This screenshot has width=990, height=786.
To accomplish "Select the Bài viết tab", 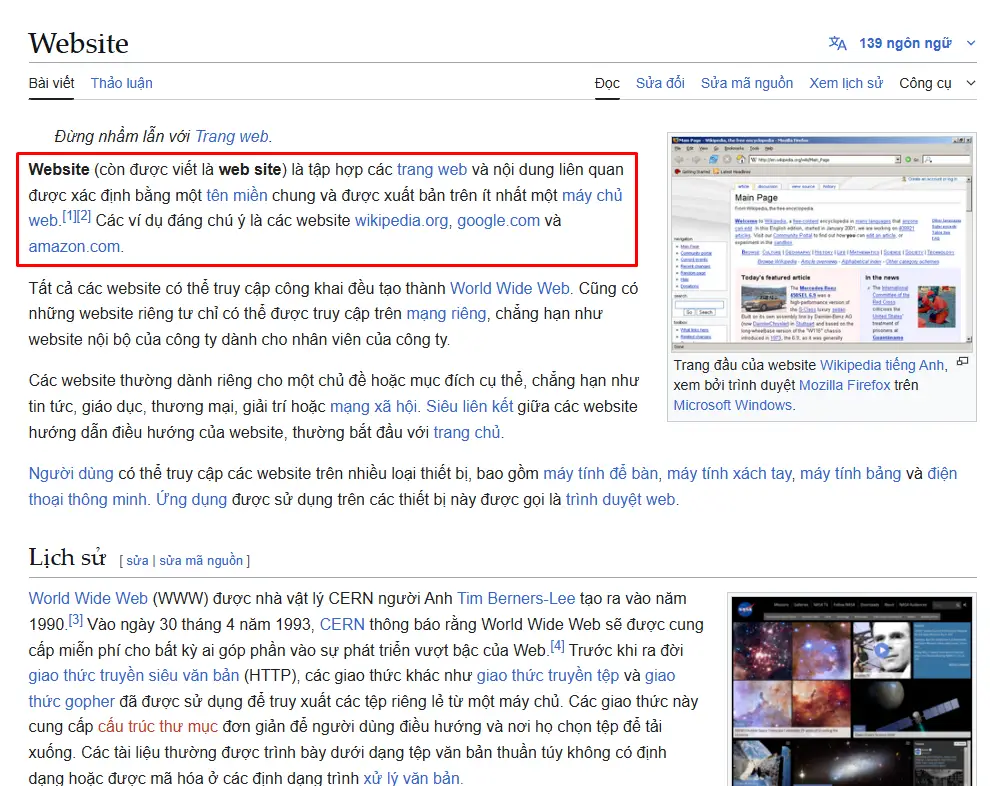I will tap(51, 83).
